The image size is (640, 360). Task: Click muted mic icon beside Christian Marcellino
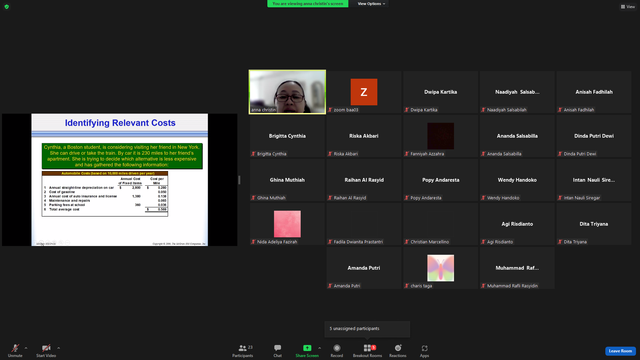pos(407,242)
